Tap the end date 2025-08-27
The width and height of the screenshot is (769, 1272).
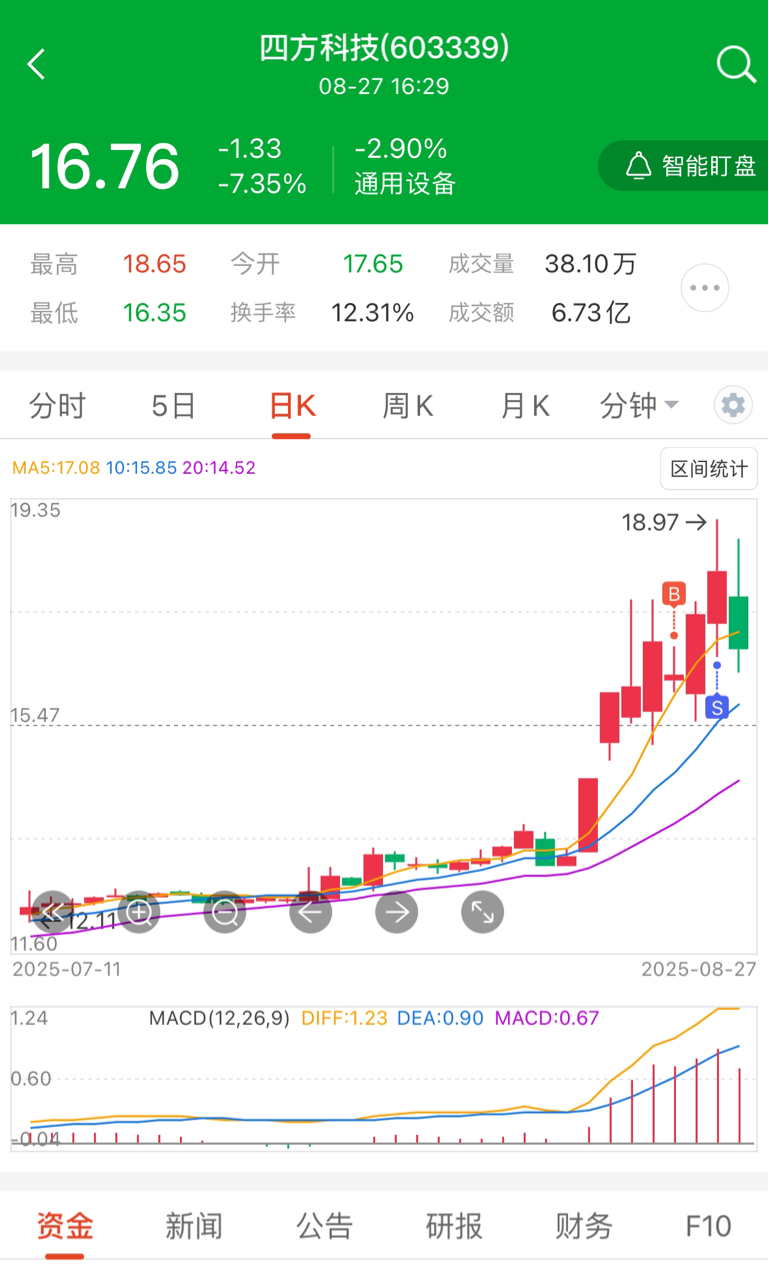click(699, 970)
